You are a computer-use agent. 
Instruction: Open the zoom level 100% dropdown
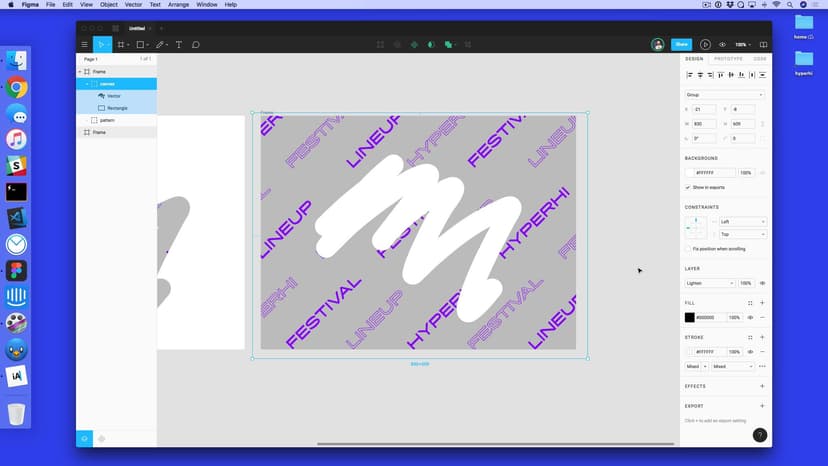(742, 45)
